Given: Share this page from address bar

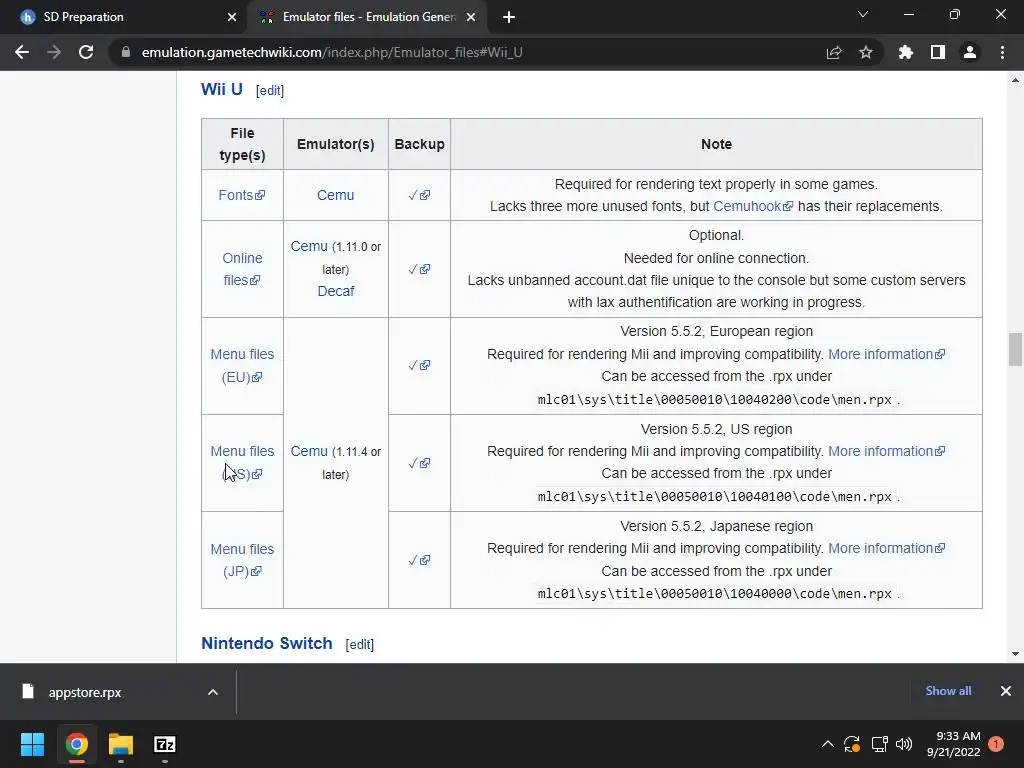Looking at the screenshot, I should tap(834, 52).
